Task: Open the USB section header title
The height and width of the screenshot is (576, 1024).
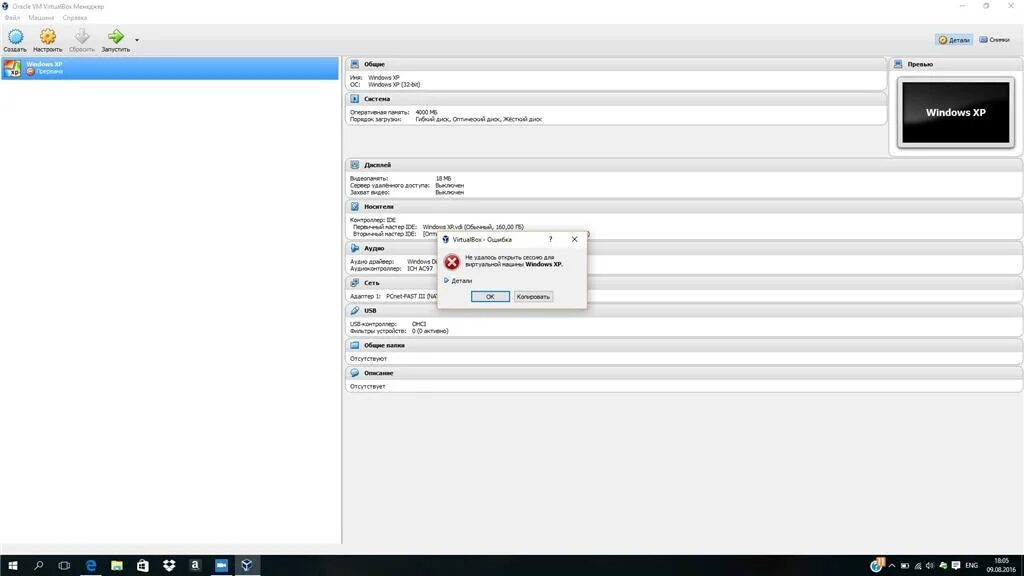Action: [370, 310]
